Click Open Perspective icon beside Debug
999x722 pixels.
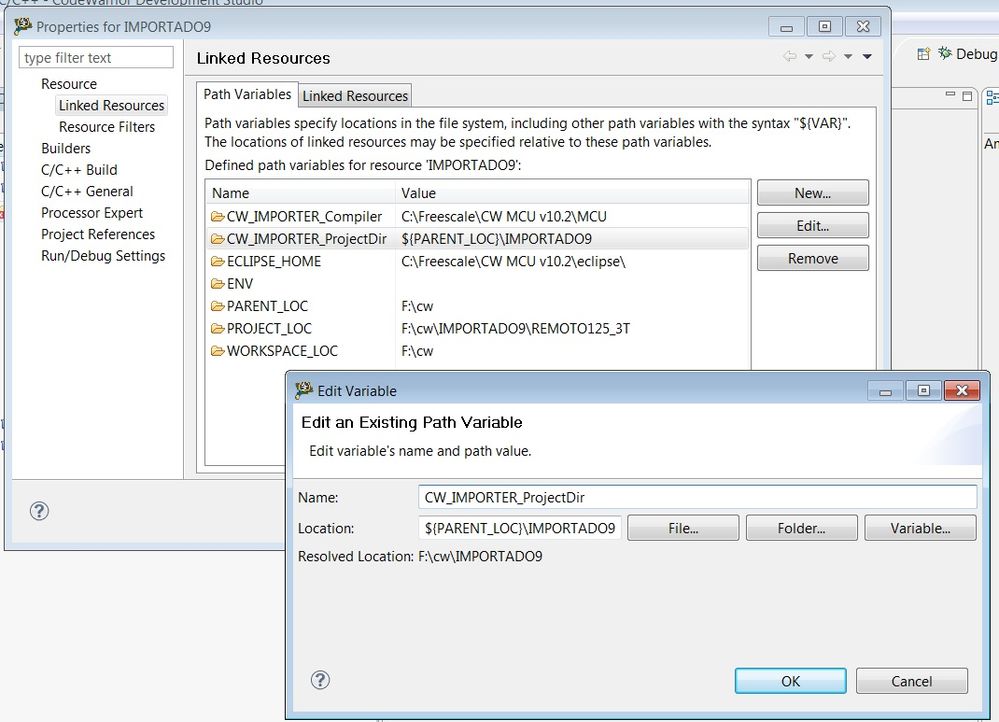click(923, 54)
